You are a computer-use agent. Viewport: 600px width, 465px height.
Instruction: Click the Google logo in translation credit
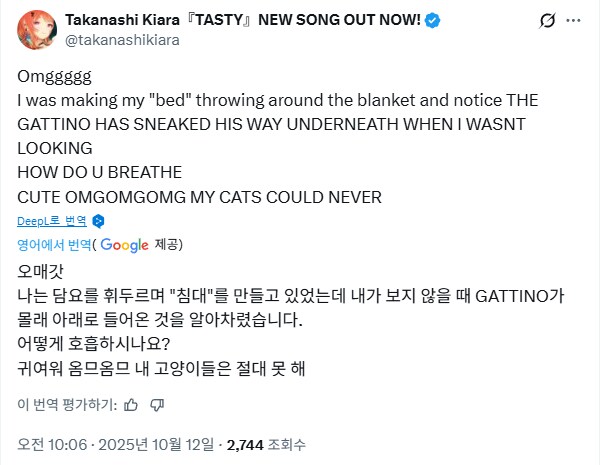[123, 244]
